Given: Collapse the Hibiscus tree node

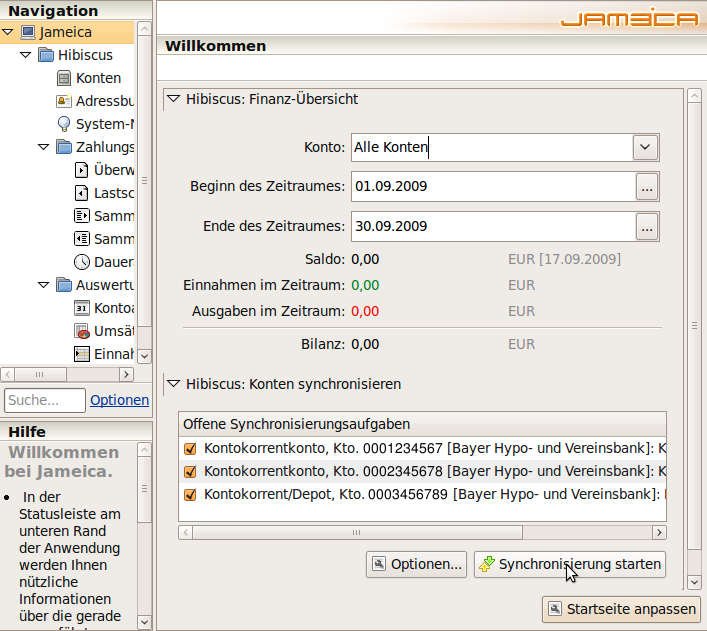Looking at the screenshot, I should [x=26, y=55].
